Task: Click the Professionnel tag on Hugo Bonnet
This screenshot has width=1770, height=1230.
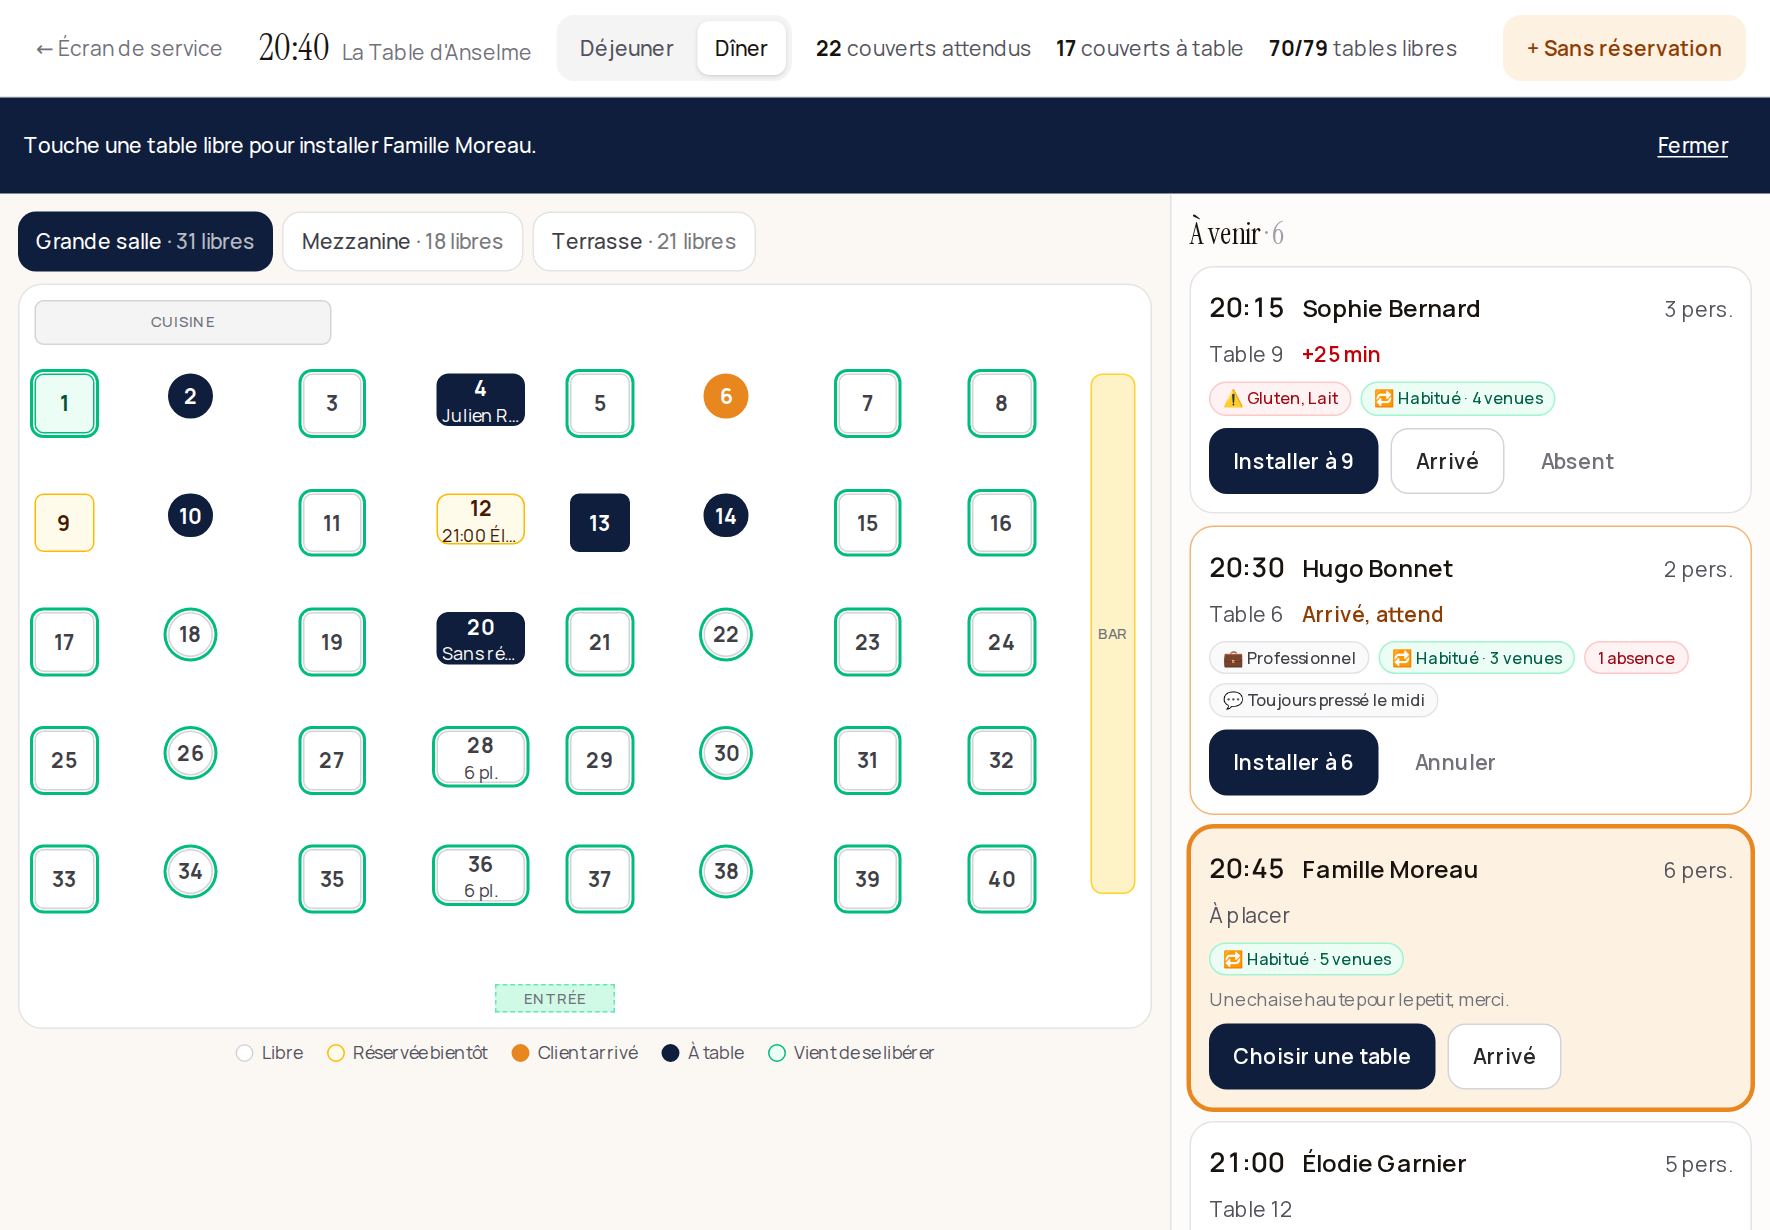Action: [1289, 658]
